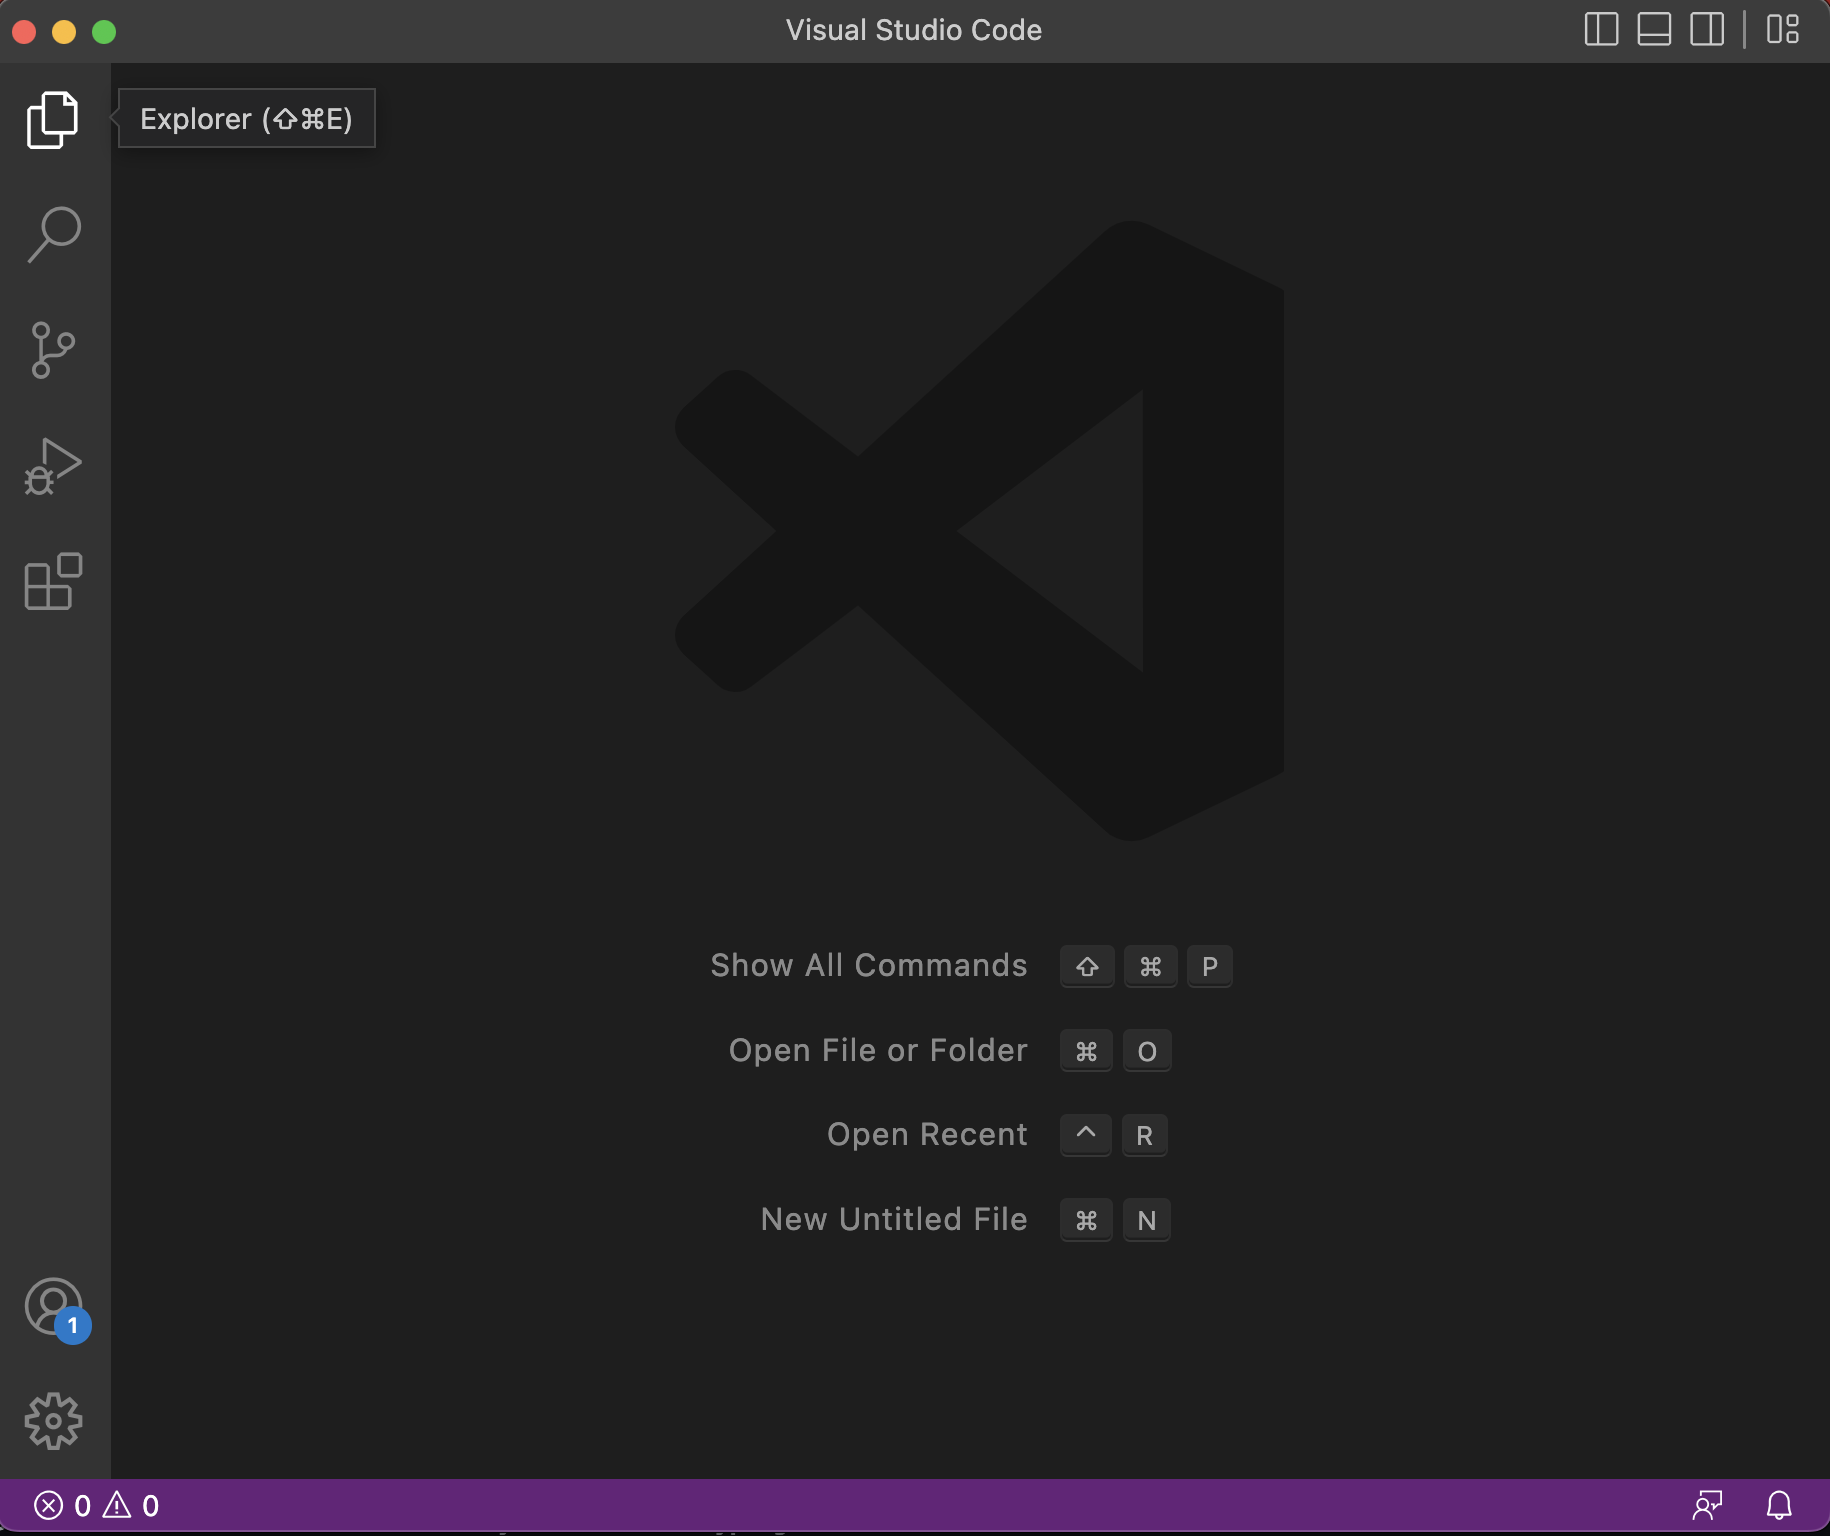Open the Extensions view
The width and height of the screenshot is (1830, 1536).
[53, 581]
